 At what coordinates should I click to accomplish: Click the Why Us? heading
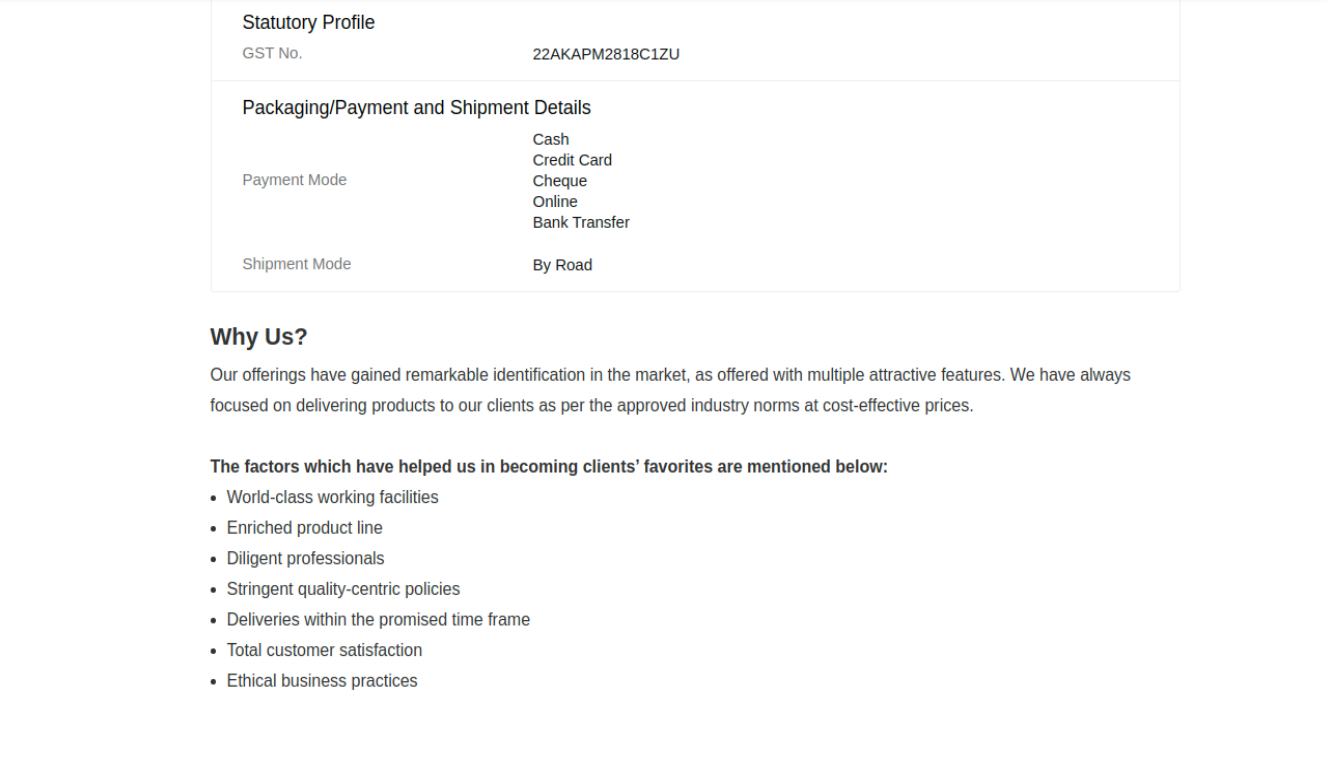tap(258, 337)
